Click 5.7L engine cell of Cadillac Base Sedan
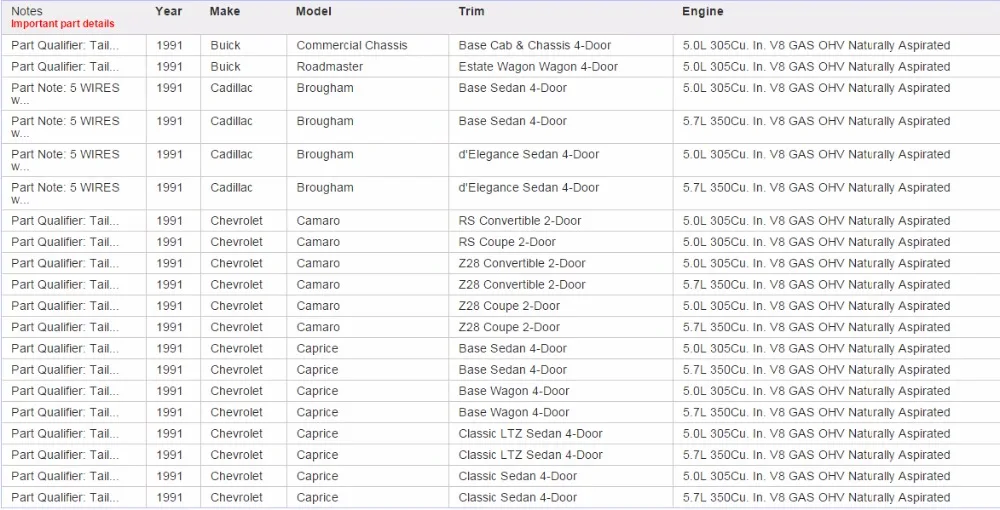Screen dimensions: 1000x510 (816, 121)
